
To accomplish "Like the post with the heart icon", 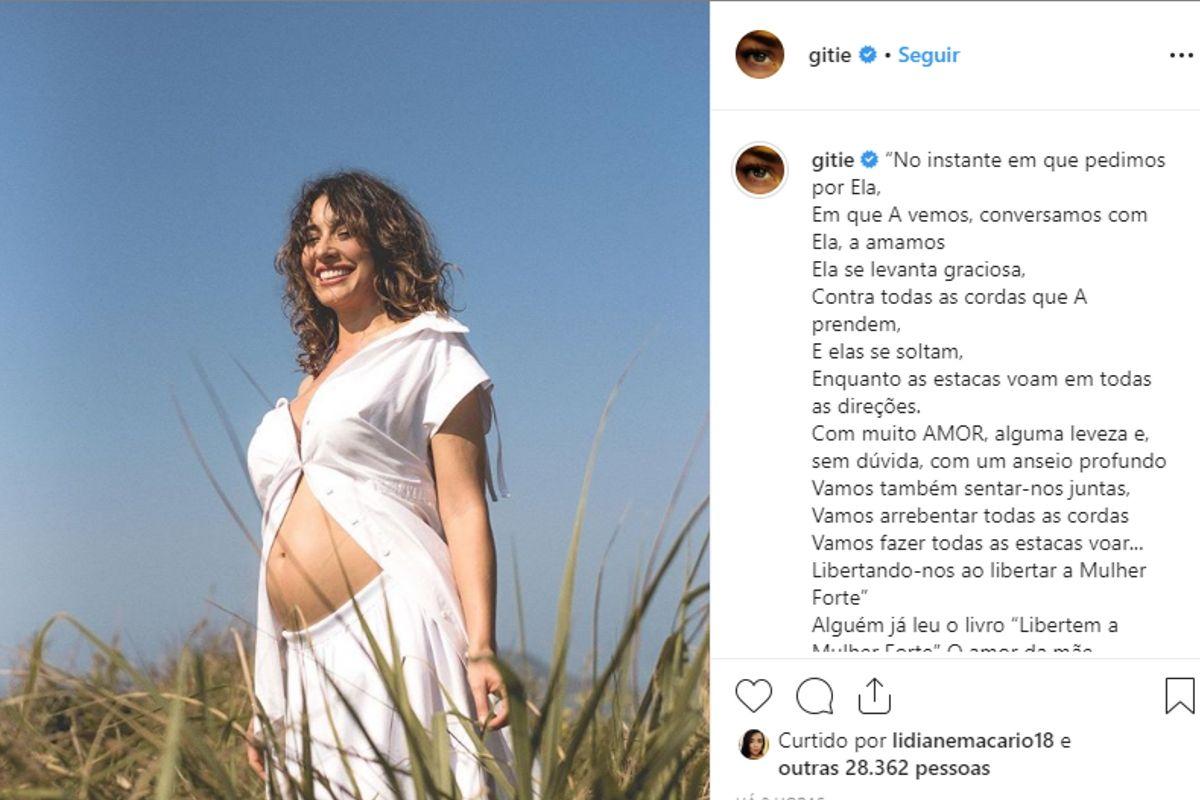I will (x=753, y=695).
